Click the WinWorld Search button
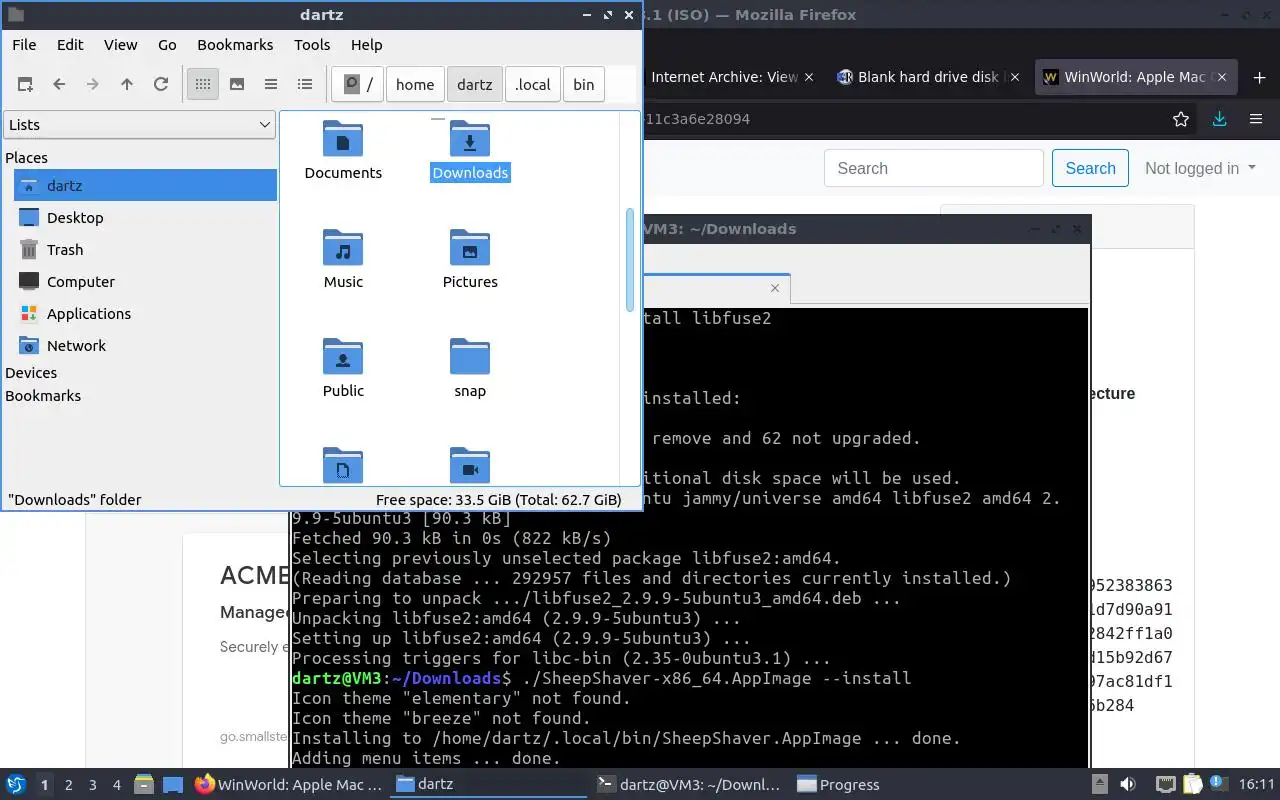The width and height of the screenshot is (1280, 800). click(x=1090, y=168)
